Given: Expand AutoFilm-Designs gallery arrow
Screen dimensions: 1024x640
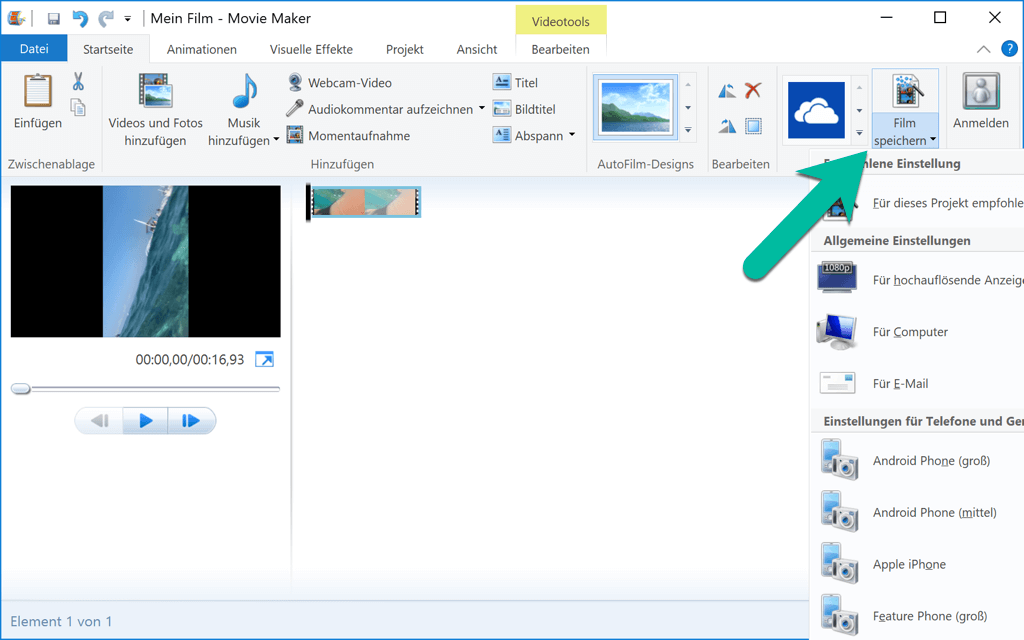Looking at the screenshot, I should point(688,130).
